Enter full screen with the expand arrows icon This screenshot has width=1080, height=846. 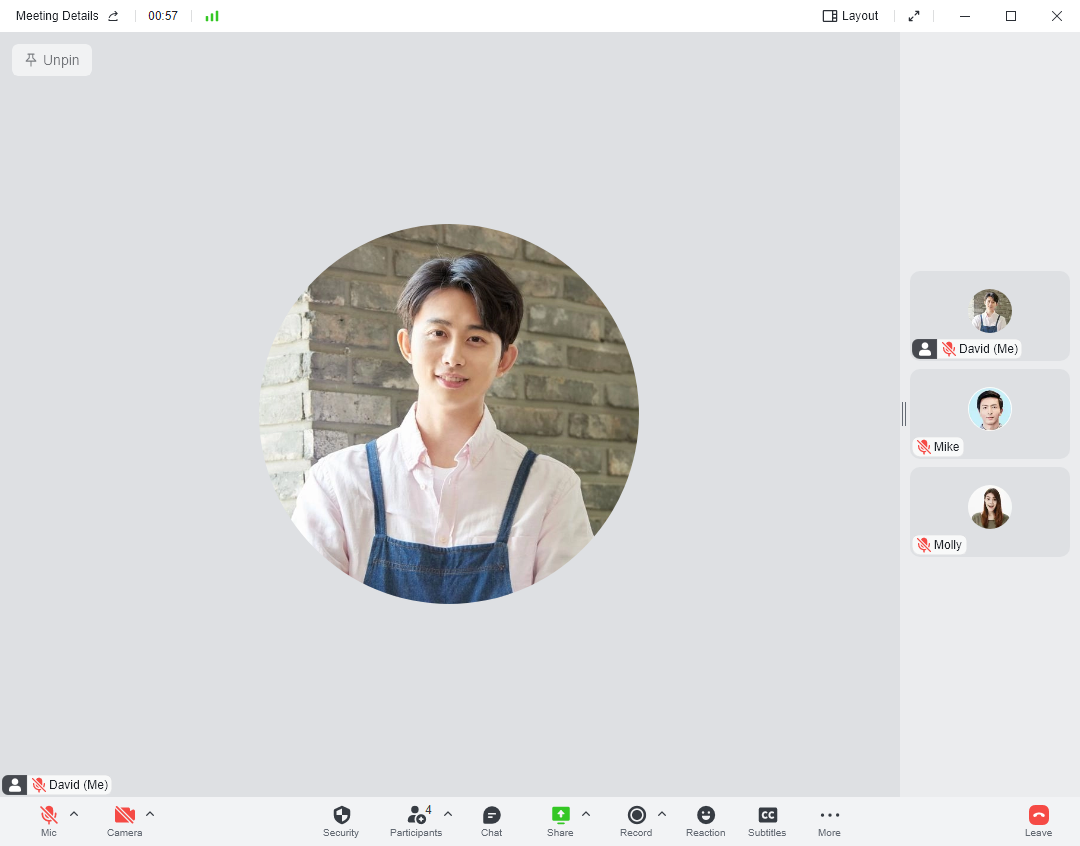[914, 16]
